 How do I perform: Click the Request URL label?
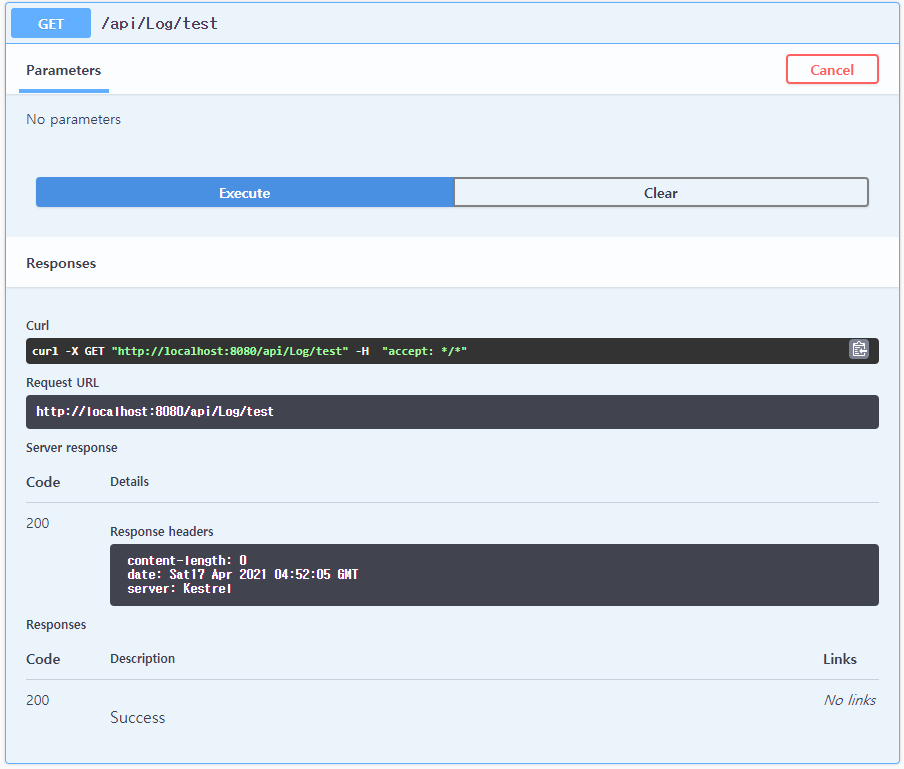click(x=62, y=383)
